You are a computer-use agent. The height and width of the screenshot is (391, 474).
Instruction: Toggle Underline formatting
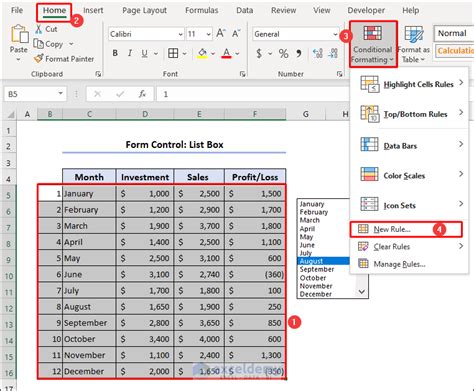144,53
